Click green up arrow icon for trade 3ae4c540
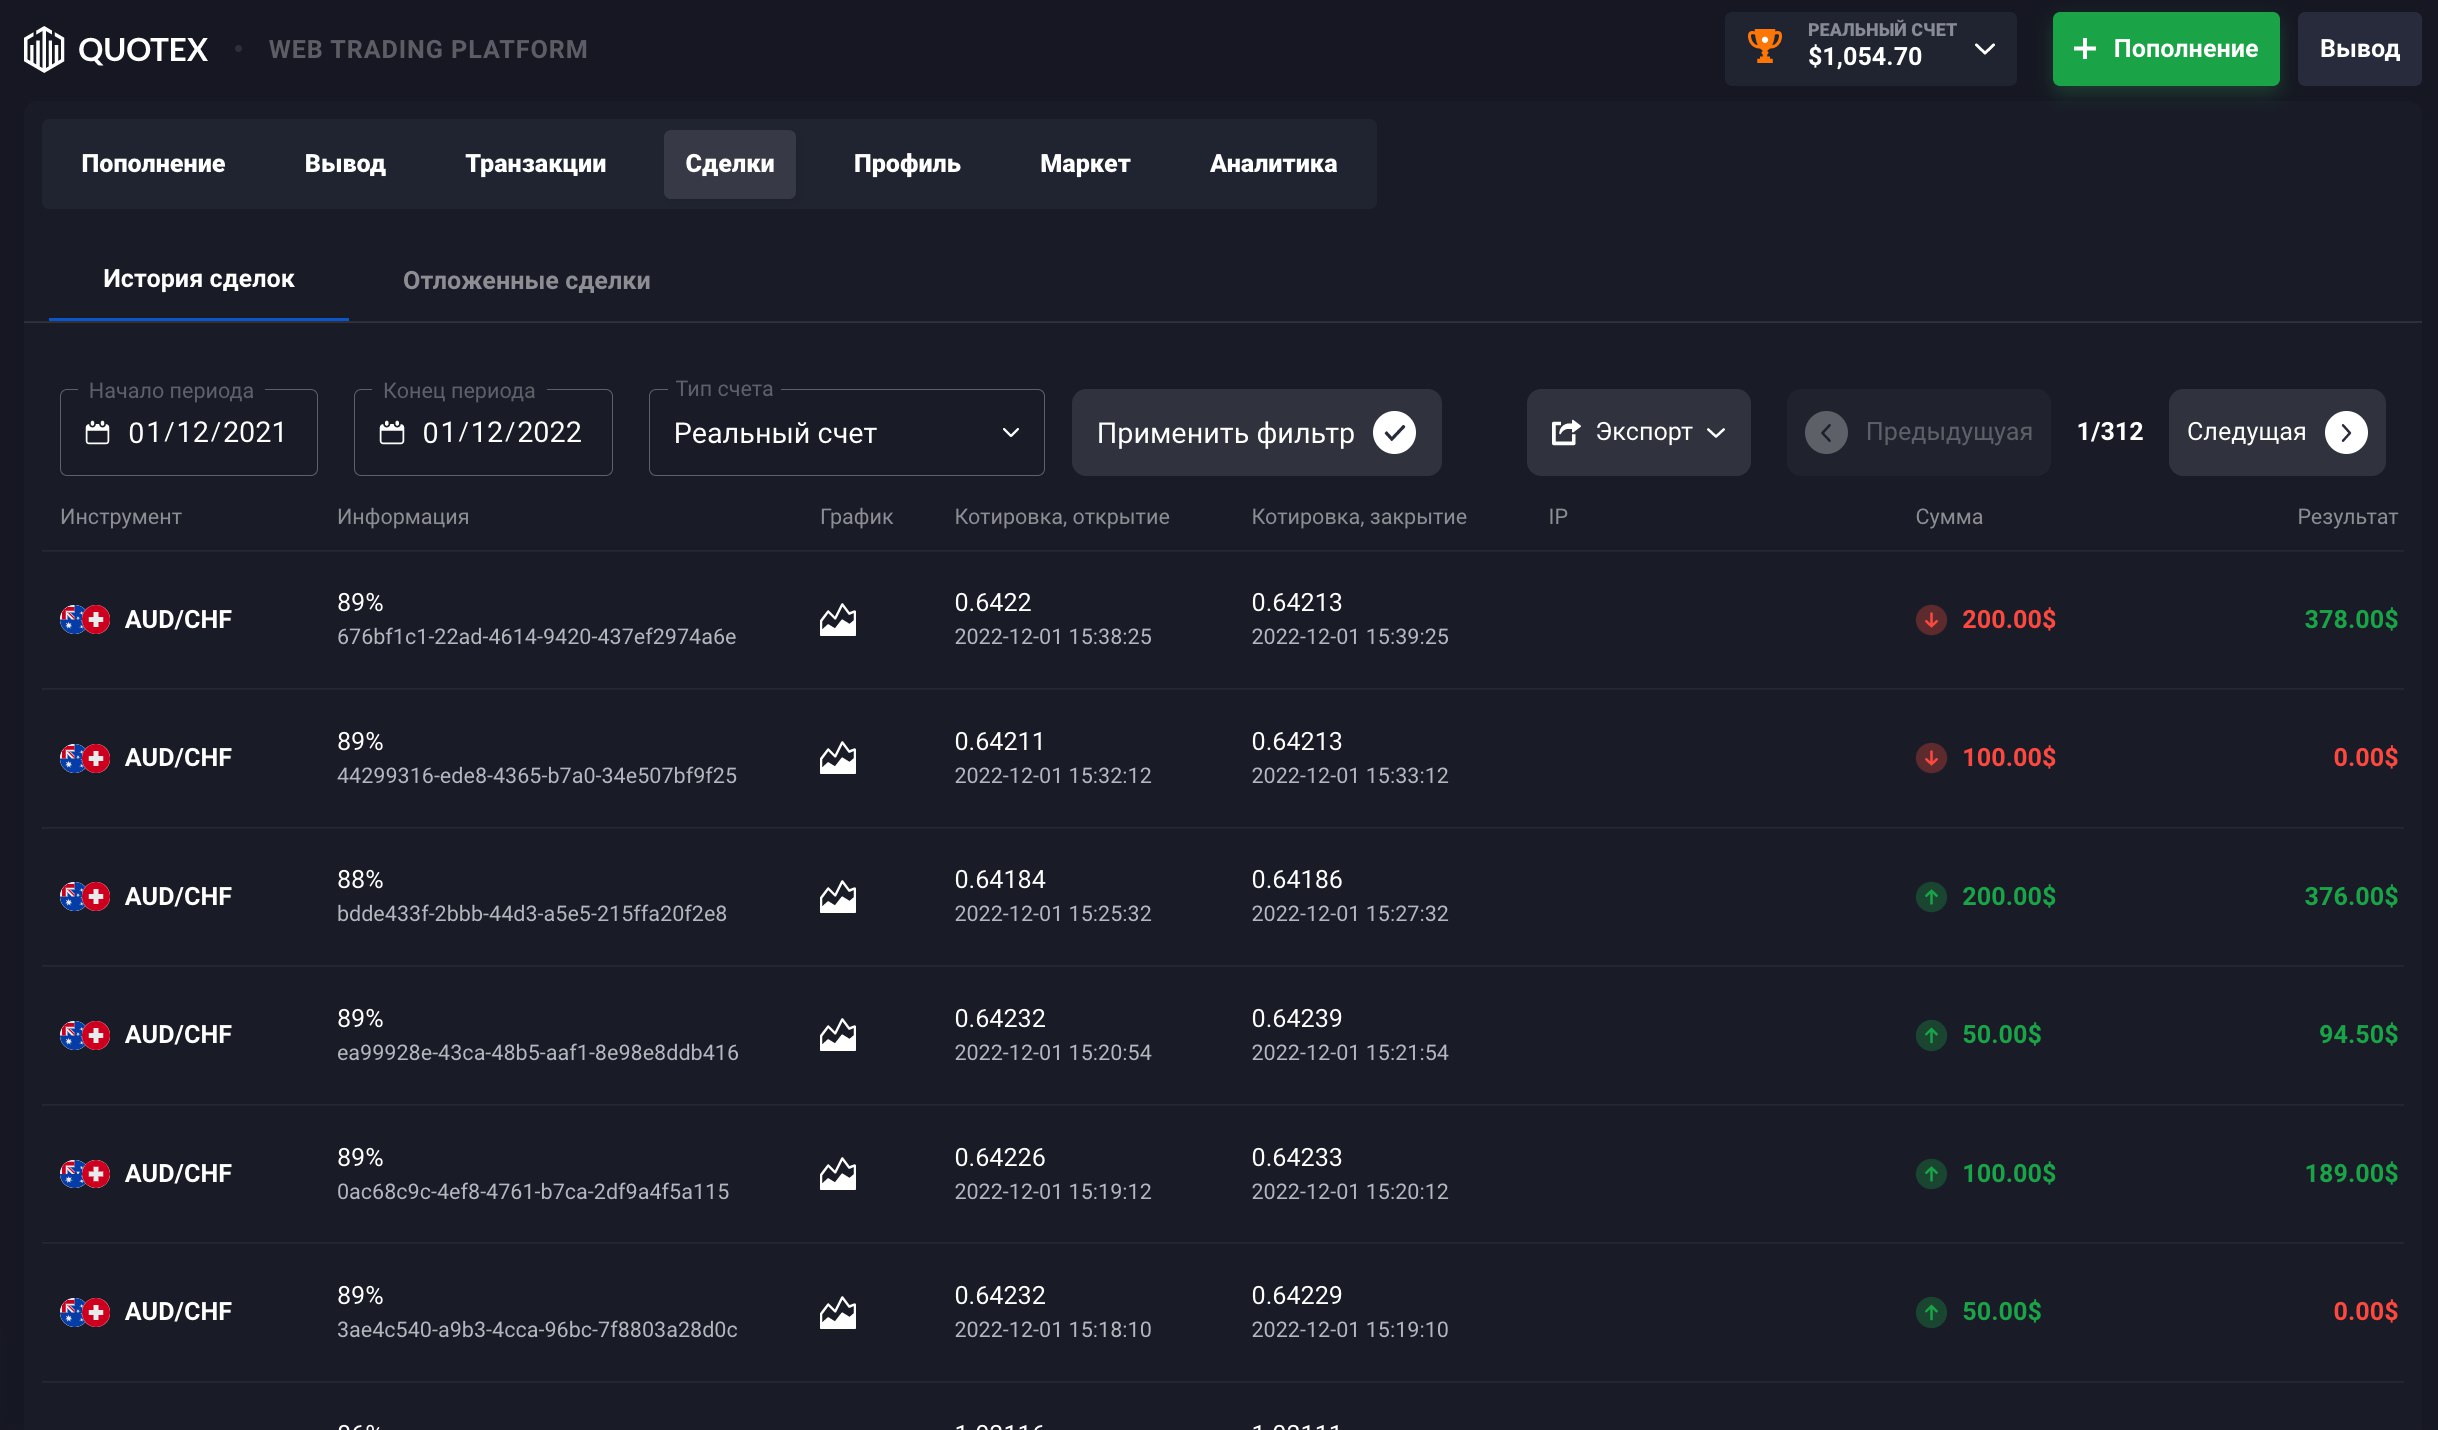This screenshot has width=2438, height=1430. click(1931, 1312)
